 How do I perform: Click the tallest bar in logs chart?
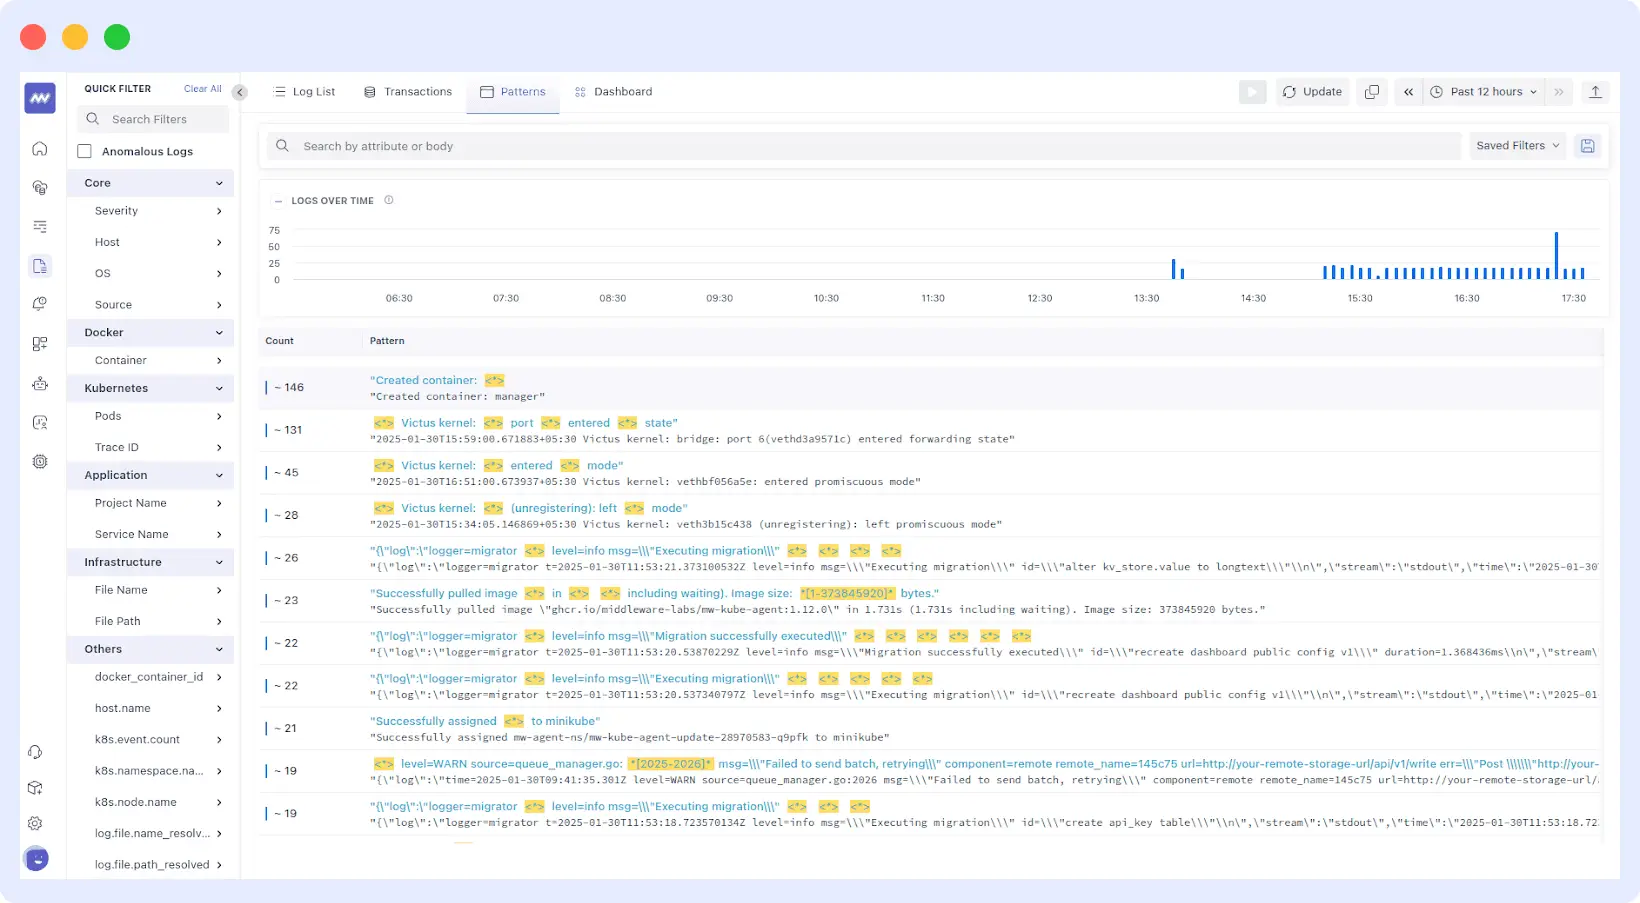1556,256
